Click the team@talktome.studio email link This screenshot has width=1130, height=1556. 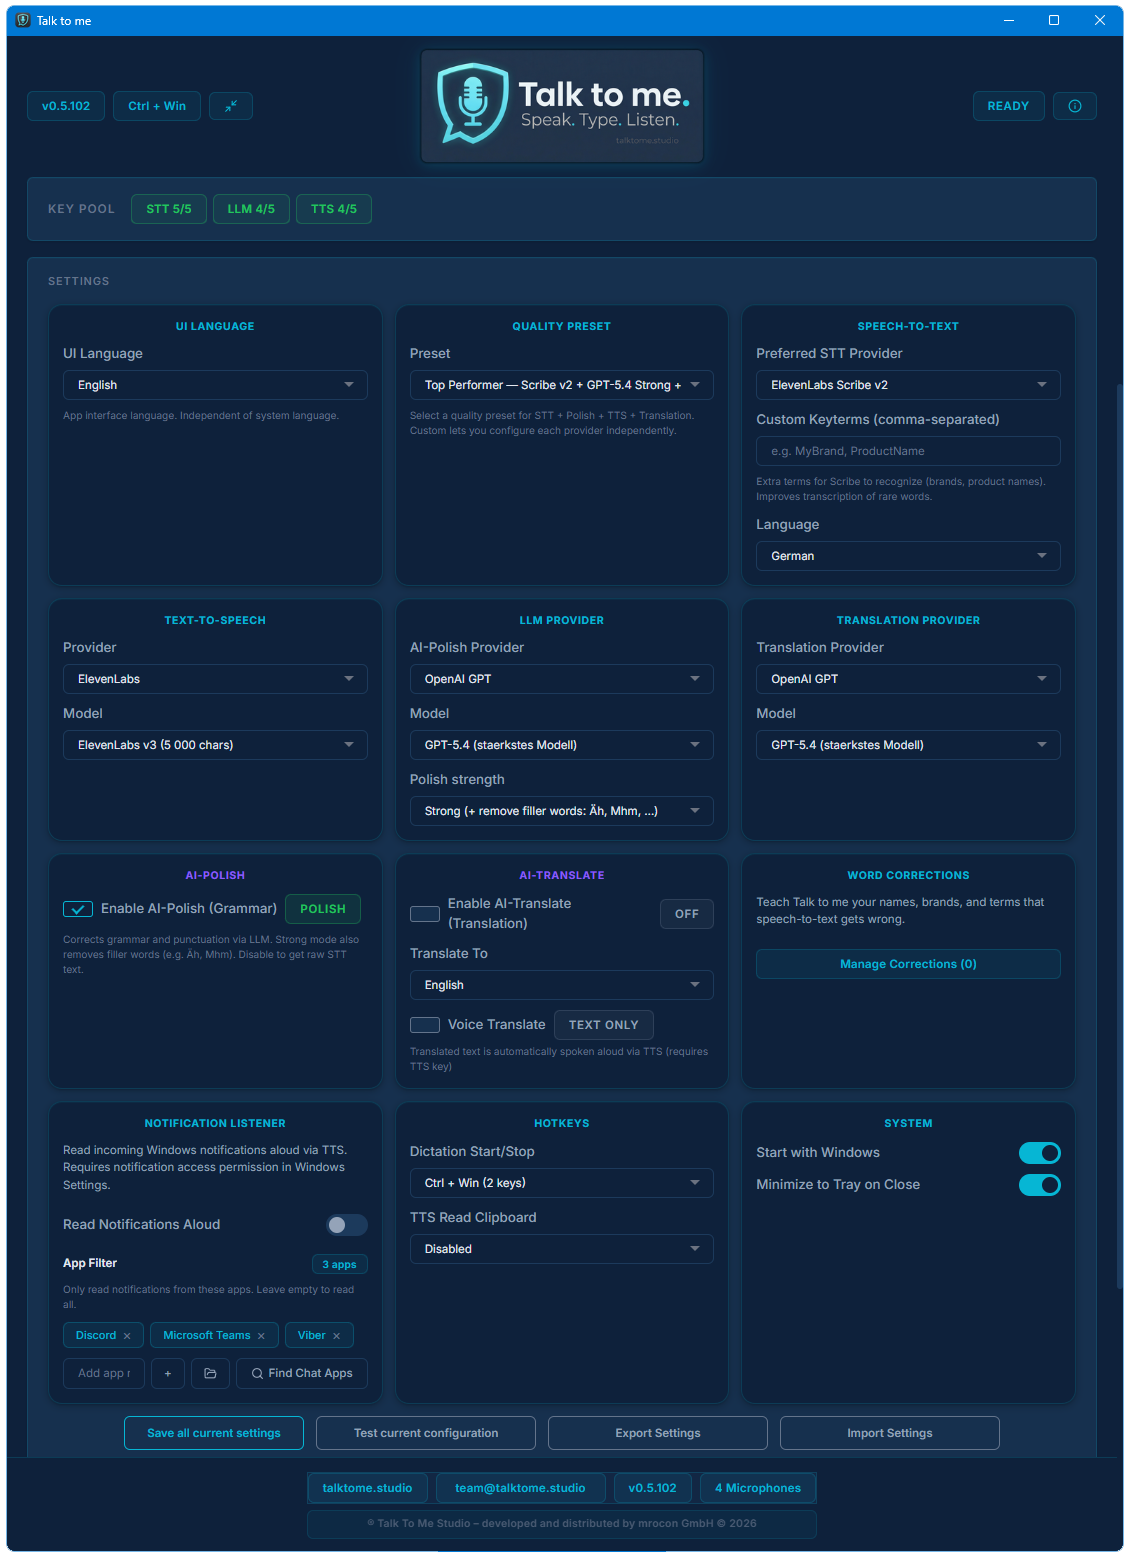(x=520, y=1488)
